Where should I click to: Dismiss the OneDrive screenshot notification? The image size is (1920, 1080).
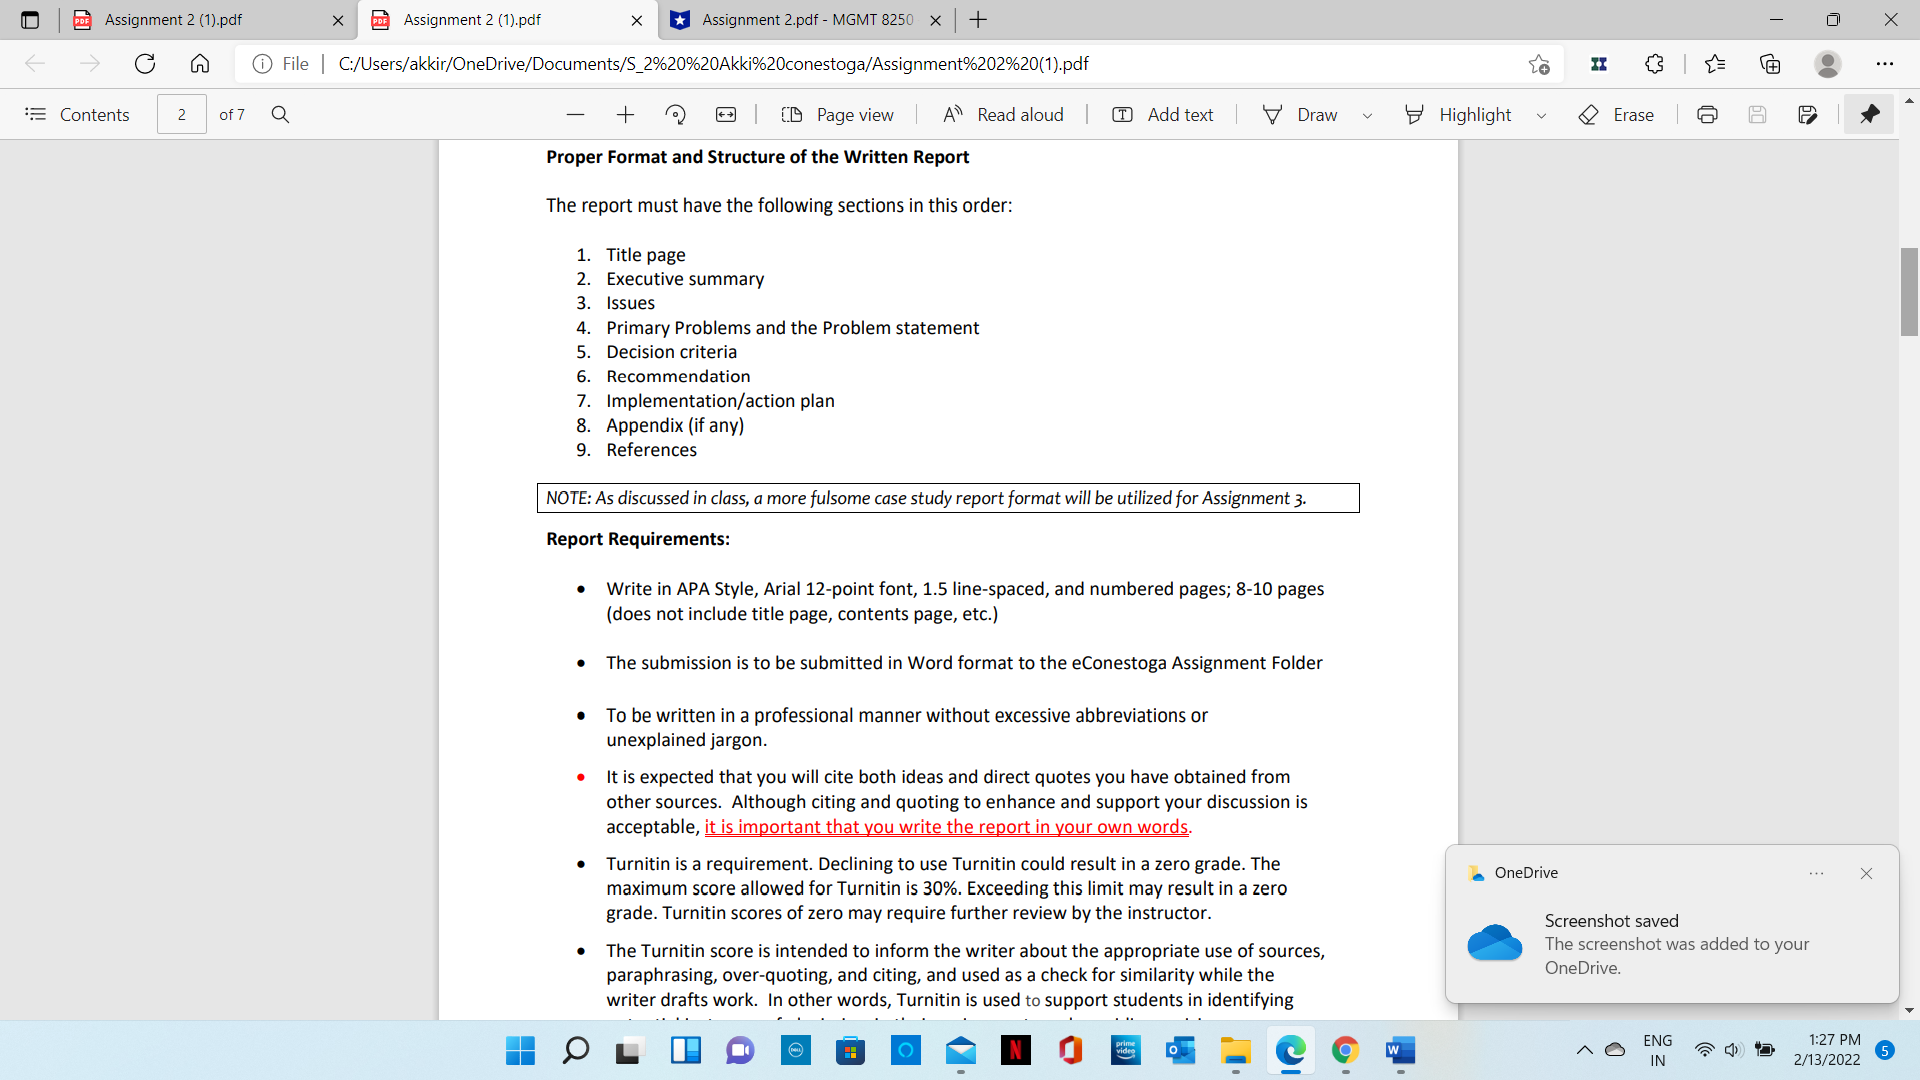click(x=1866, y=873)
